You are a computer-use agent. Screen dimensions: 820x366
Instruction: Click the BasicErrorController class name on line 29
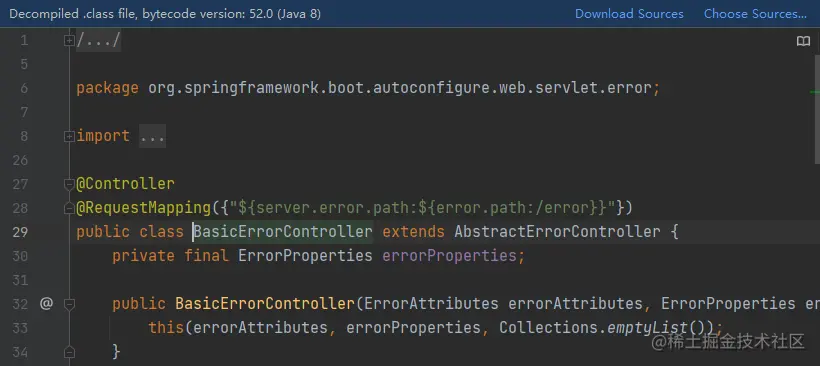coord(283,232)
